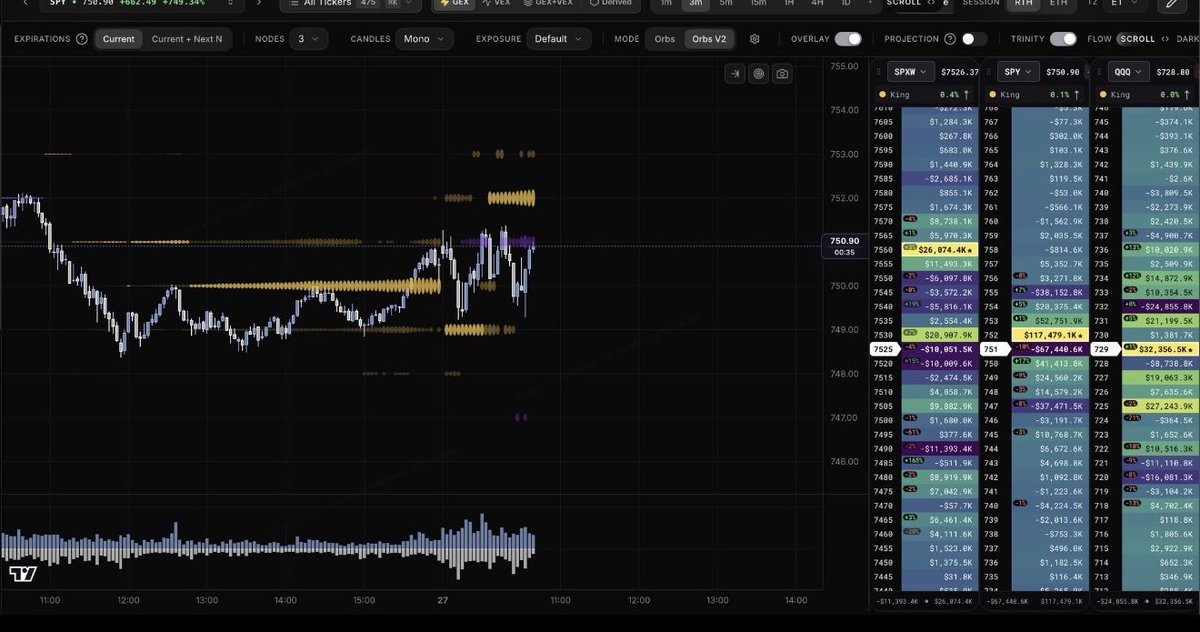
Task: Click the 746.00 price axis label
Action: [x=845, y=462]
